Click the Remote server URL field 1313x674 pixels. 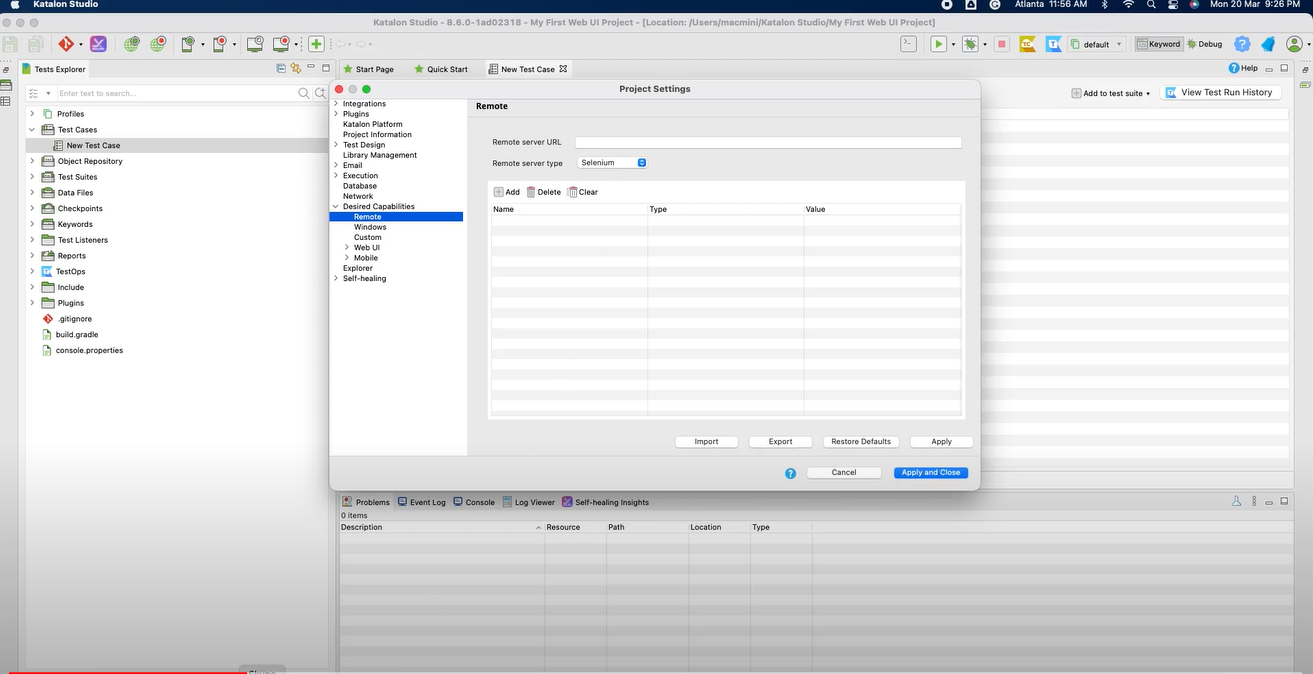[x=768, y=143]
